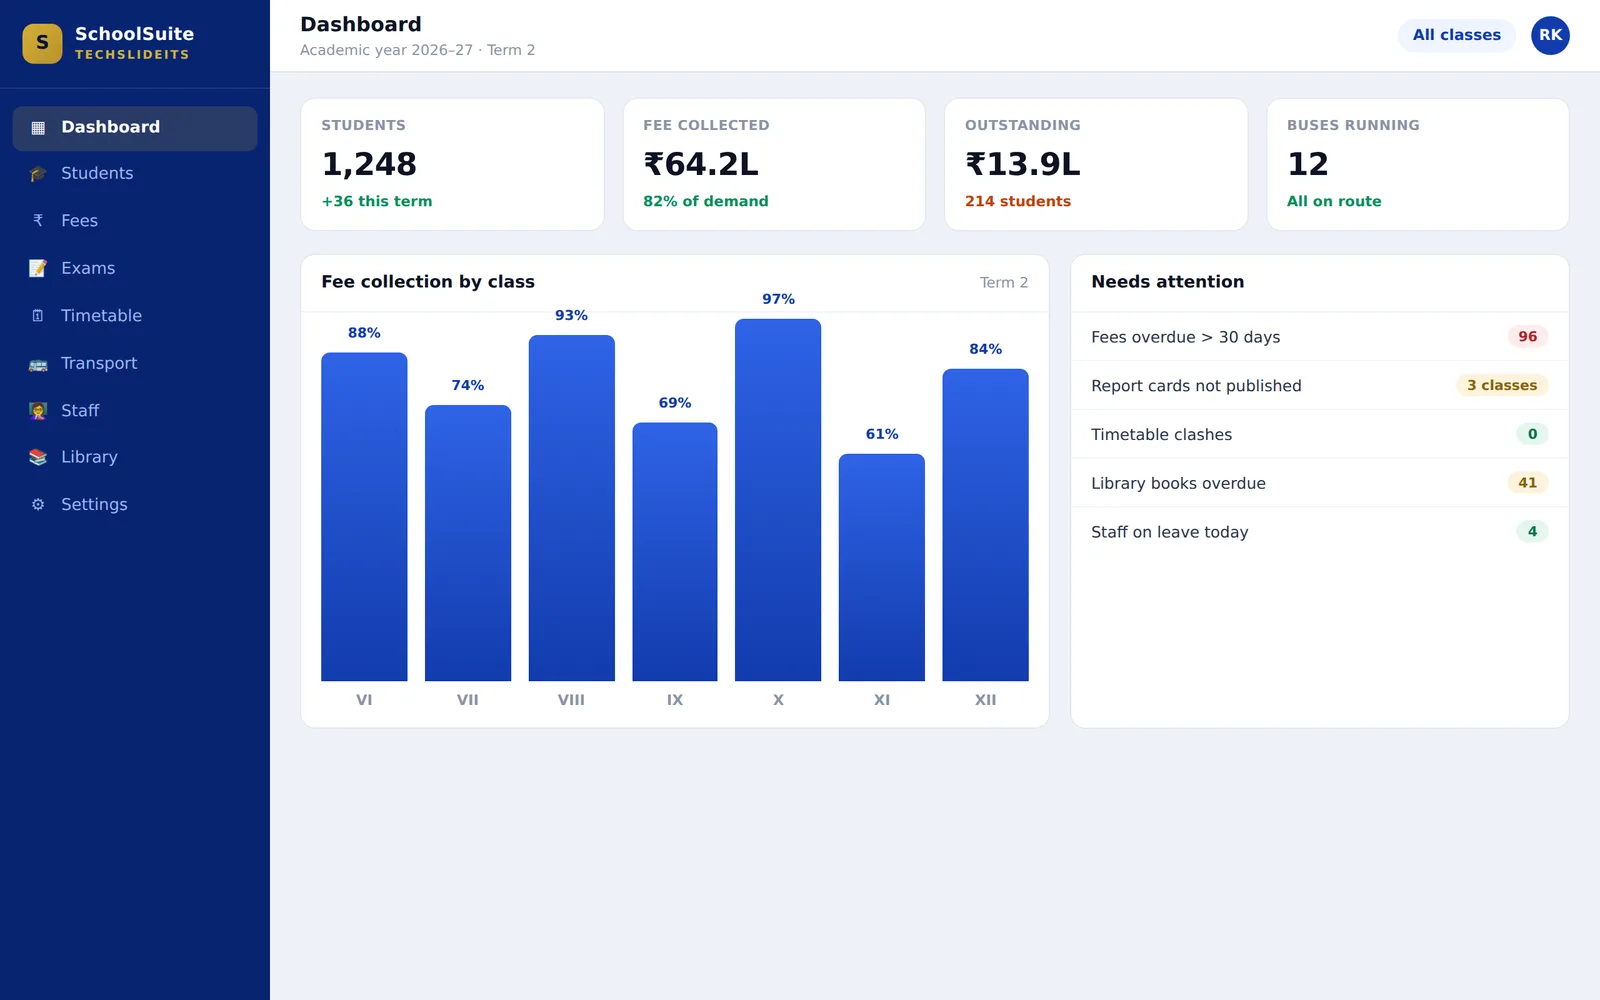The width and height of the screenshot is (1600, 1000).
Task: Click the 3 classes badge
Action: pos(1502,386)
